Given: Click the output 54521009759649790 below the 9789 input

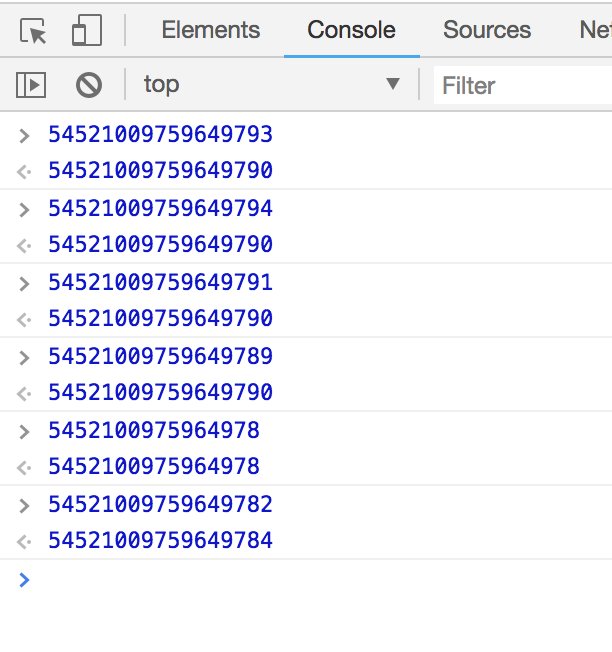Looking at the screenshot, I should [160, 392].
